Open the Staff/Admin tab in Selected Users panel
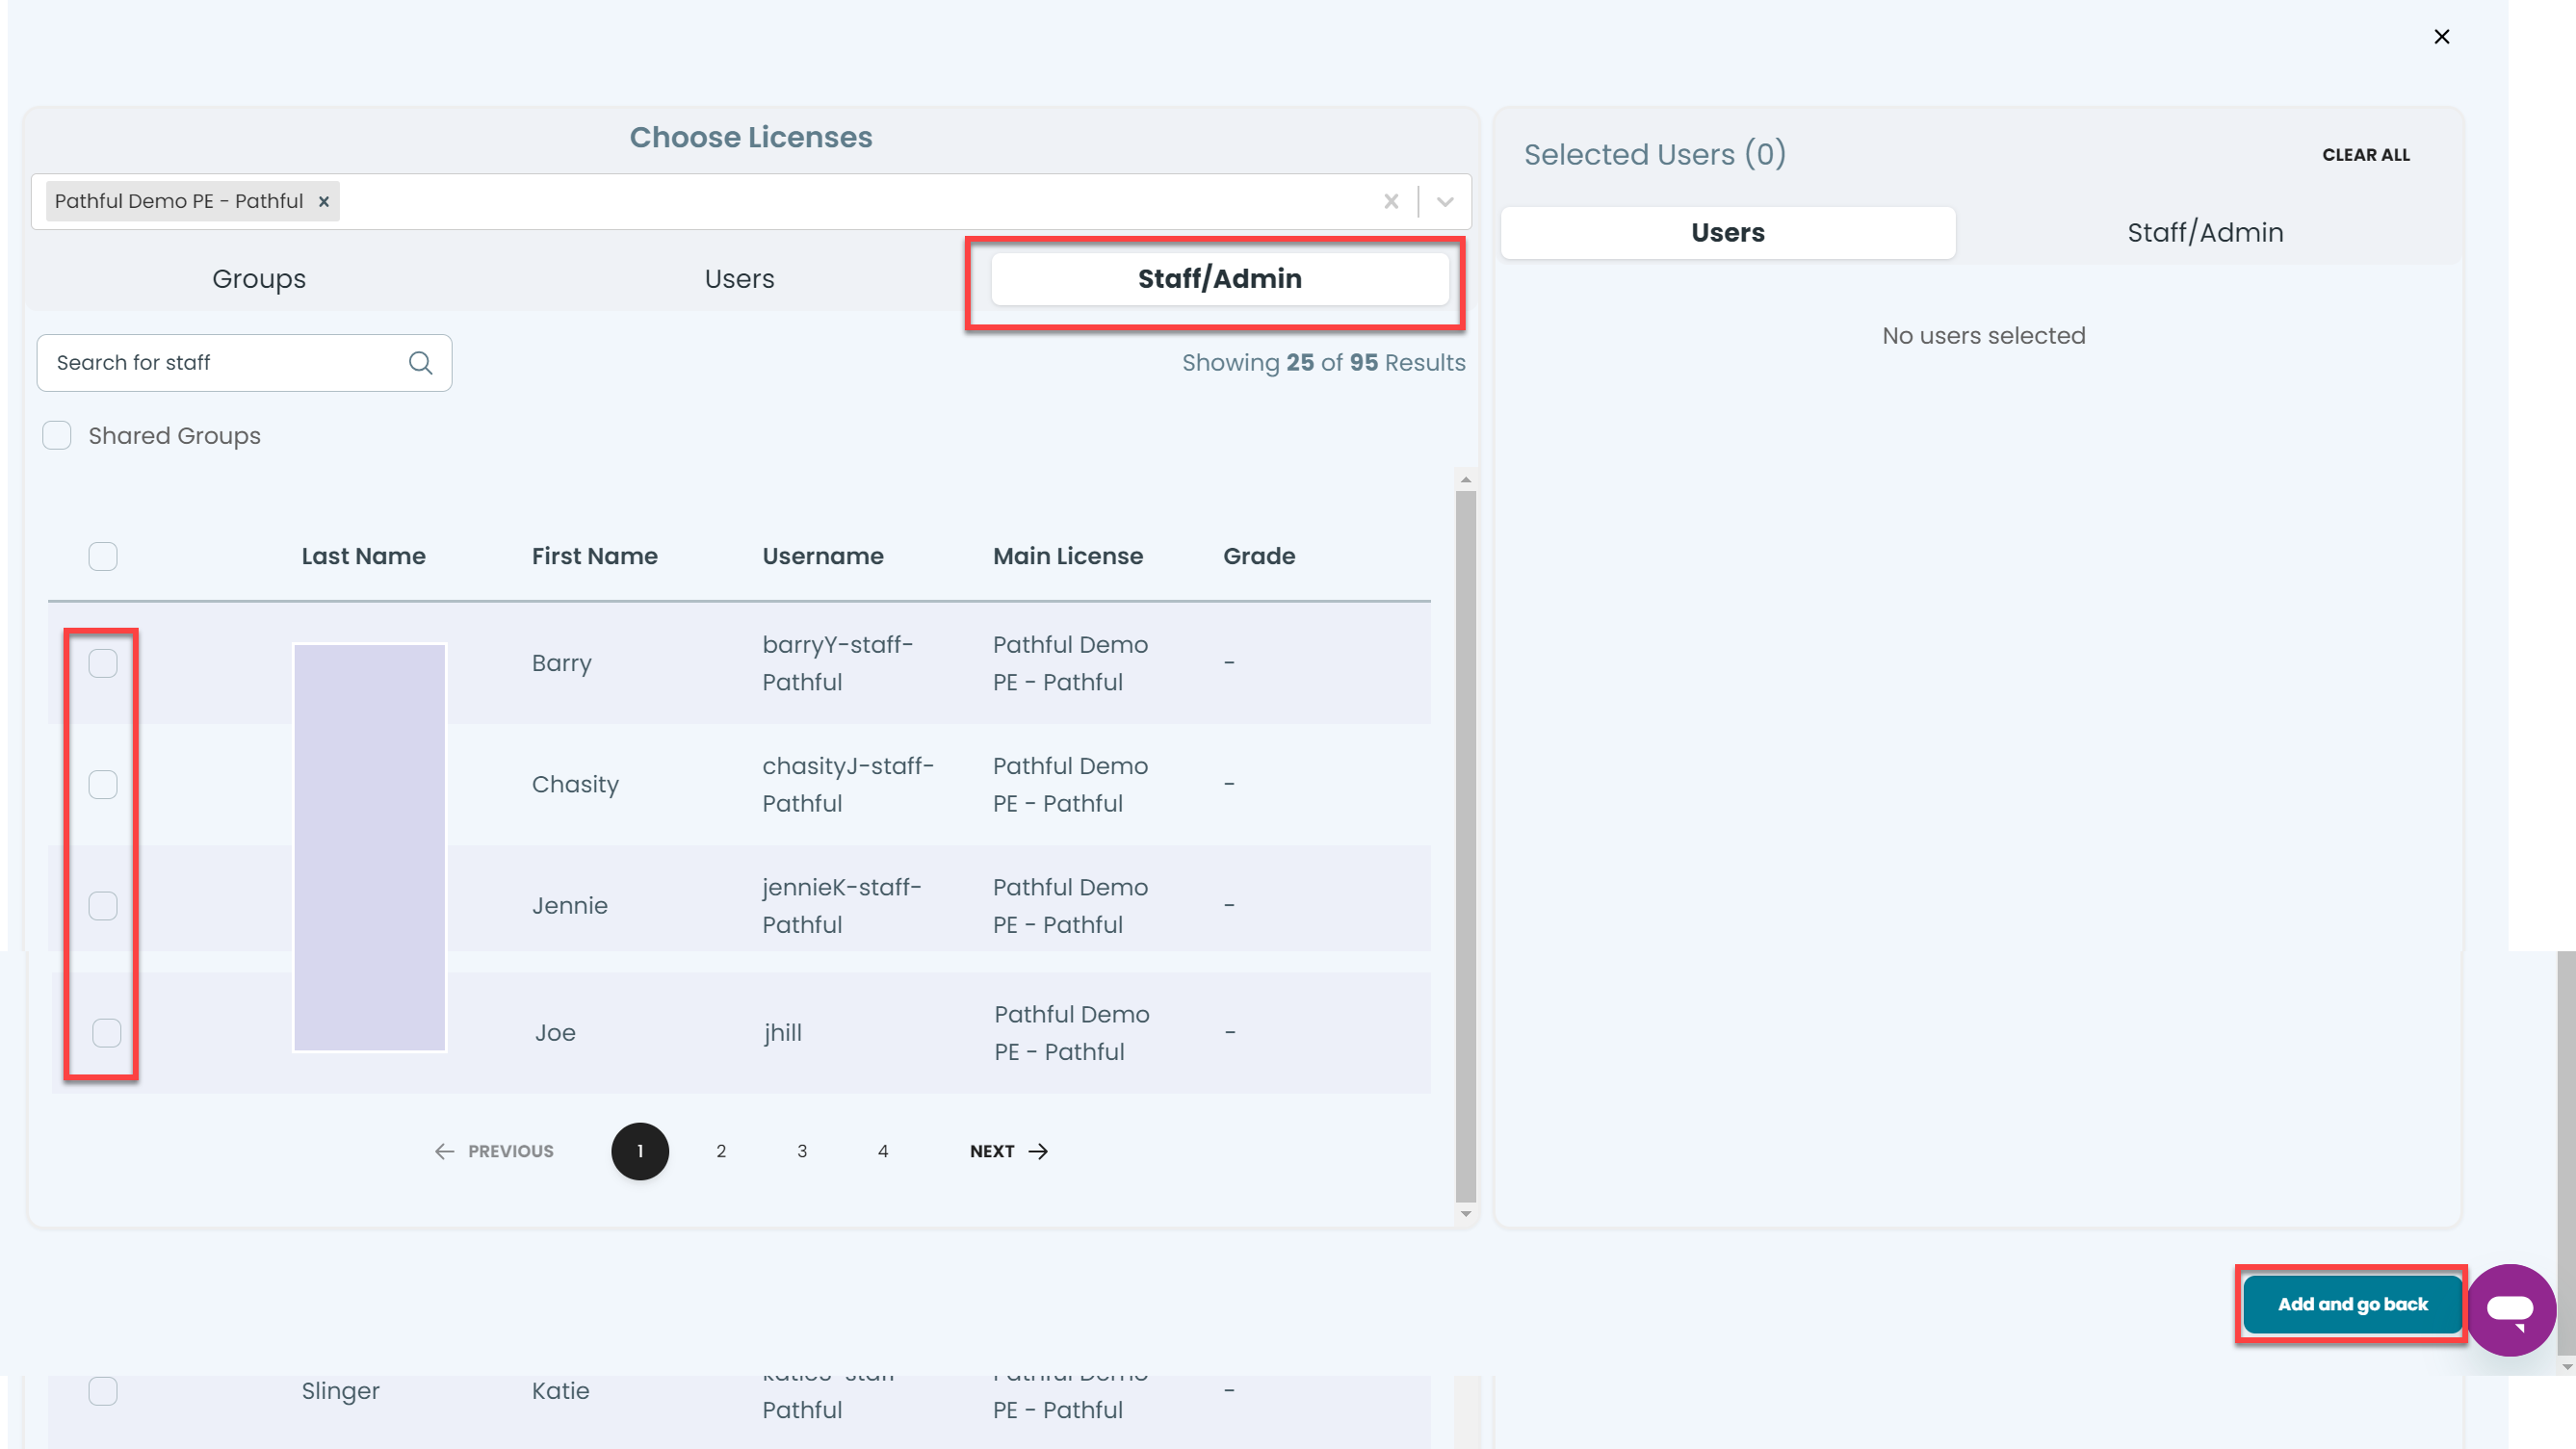 click(2205, 233)
